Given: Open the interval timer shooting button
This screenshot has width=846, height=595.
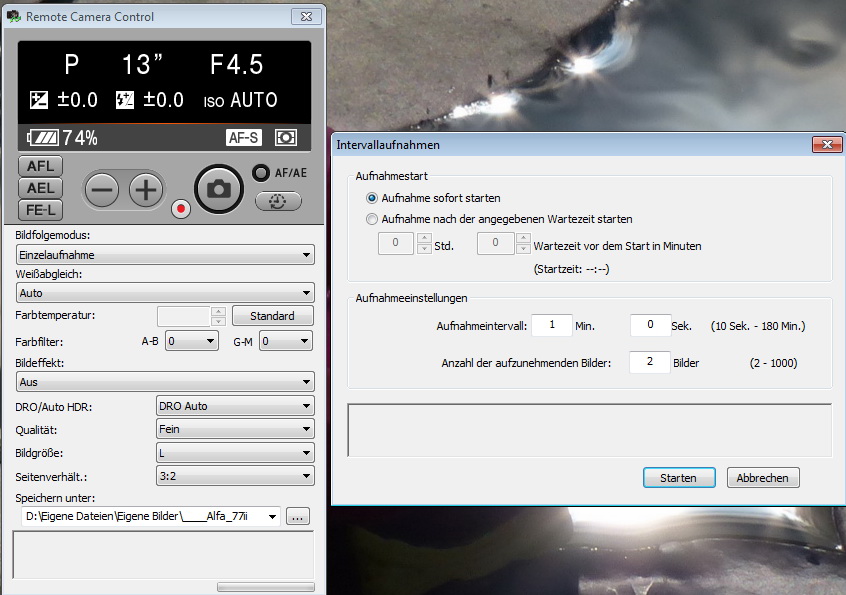Looking at the screenshot, I should [x=278, y=201].
